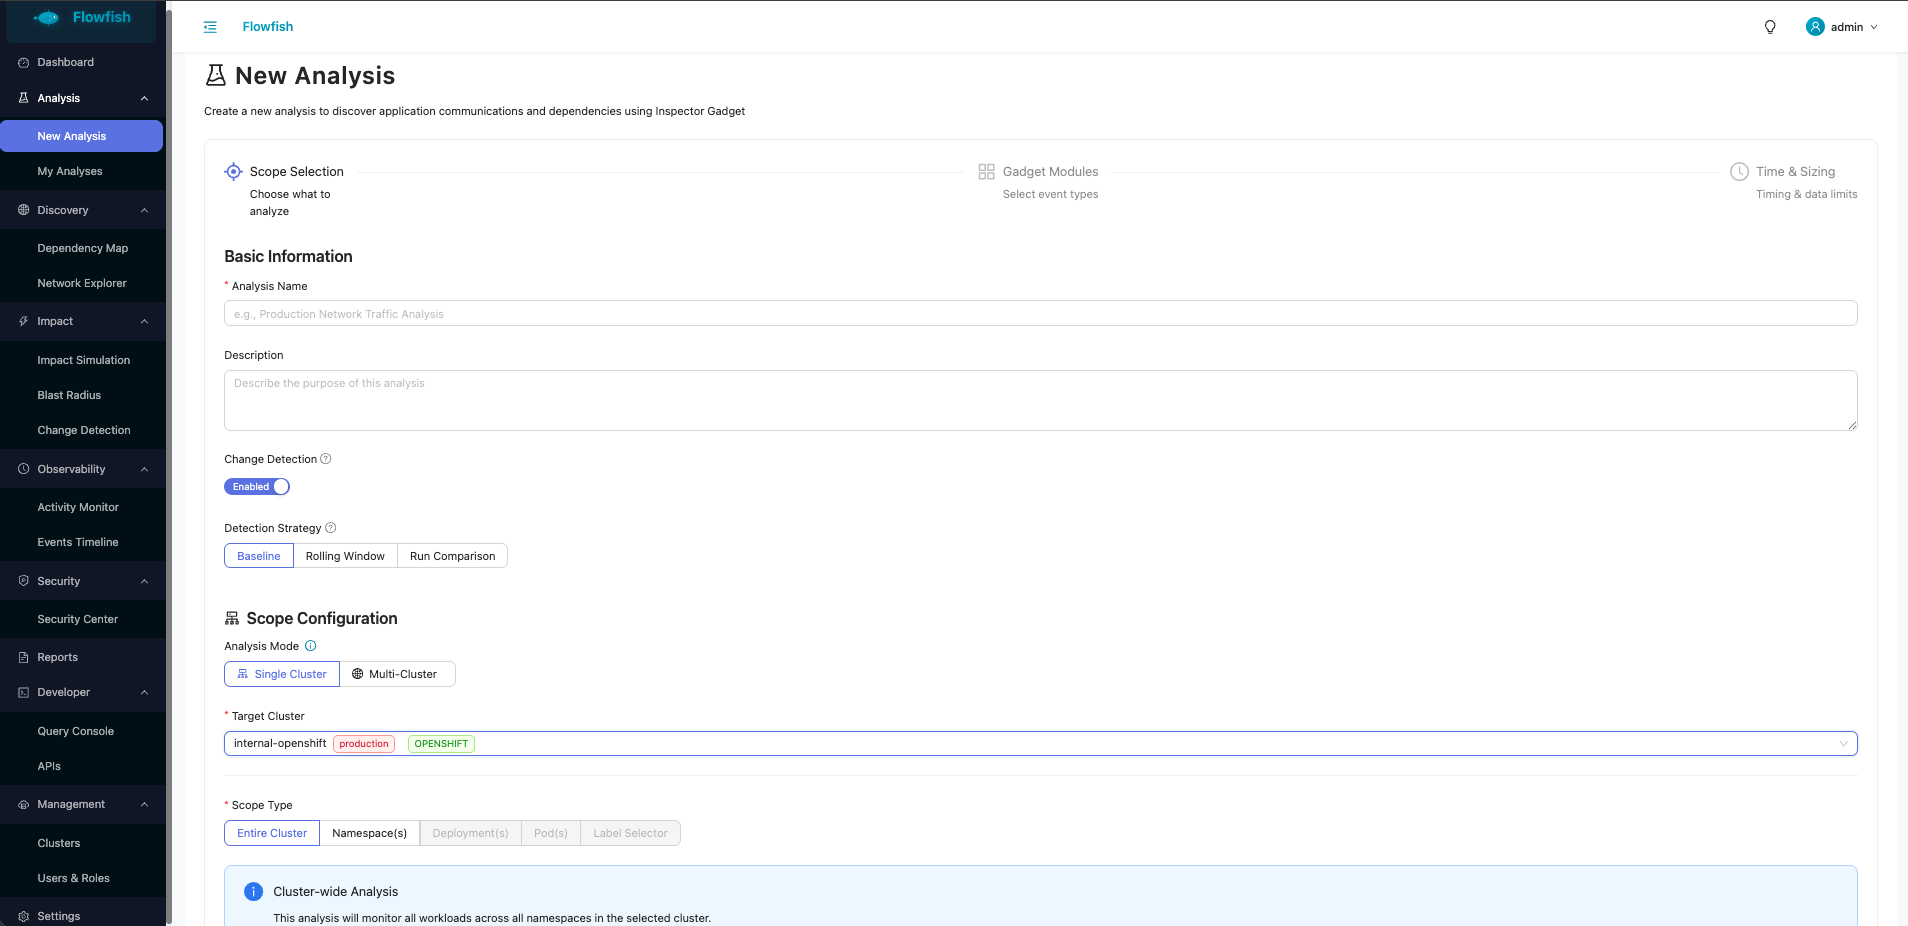Select Deployment(s) scope type
1908x926 pixels.
coord(471,833)
